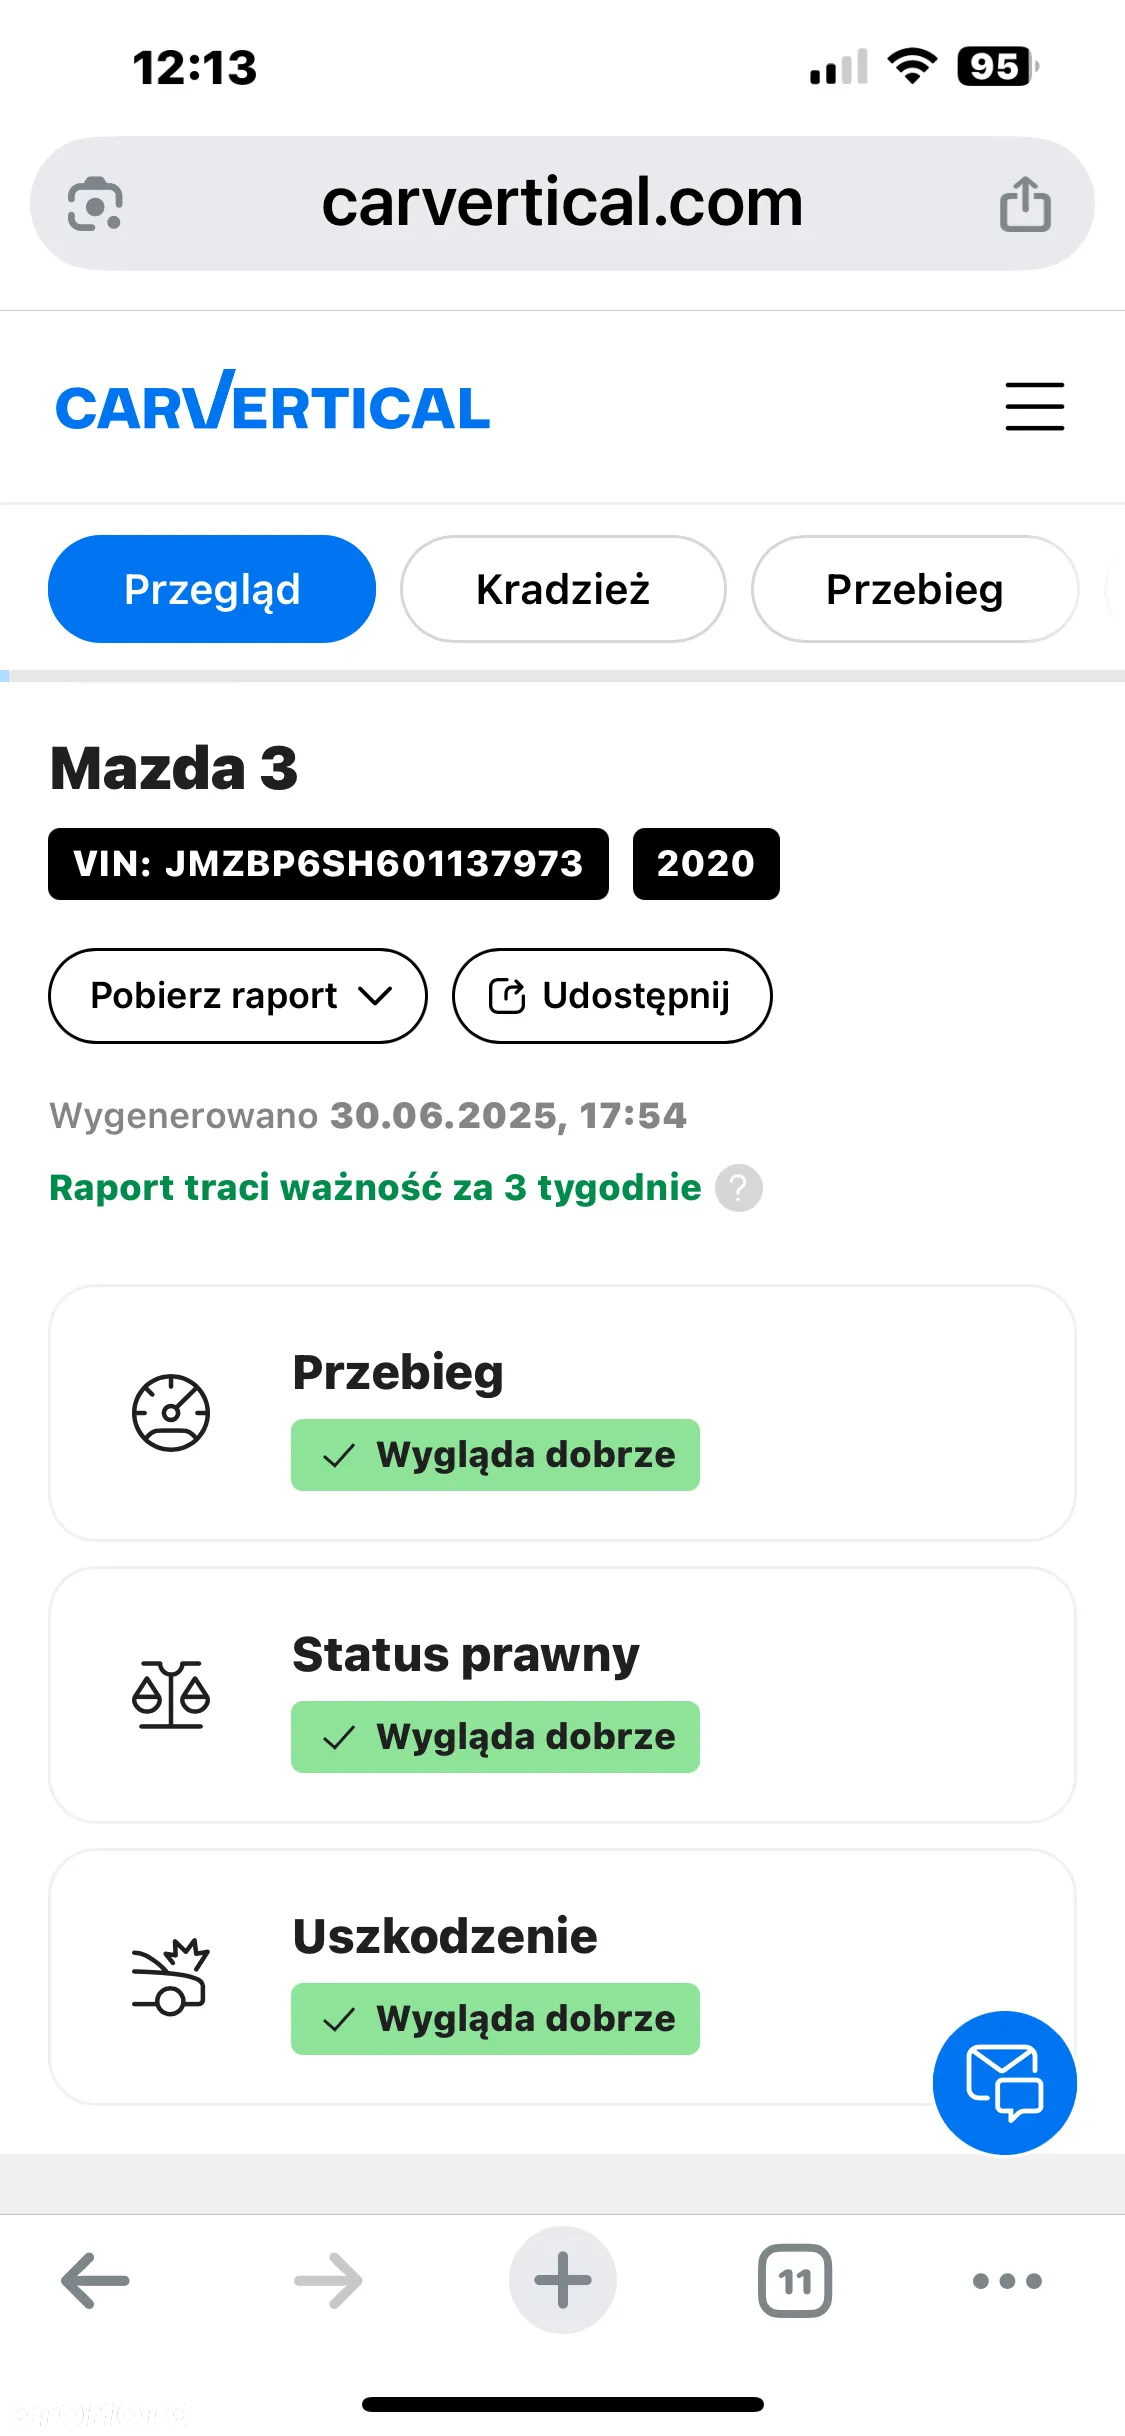Open the hamburger menu icon
Screen dimensions: 1125x2436
pyautogui.click(x=1034, y=406)
